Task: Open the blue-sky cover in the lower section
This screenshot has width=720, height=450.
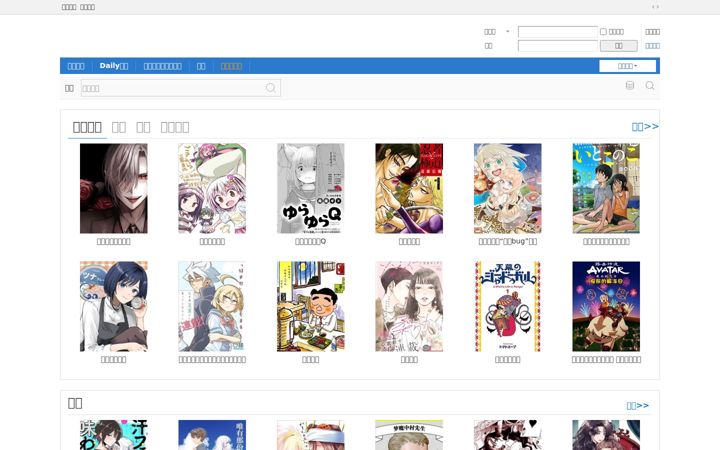Action: [212, 435]
